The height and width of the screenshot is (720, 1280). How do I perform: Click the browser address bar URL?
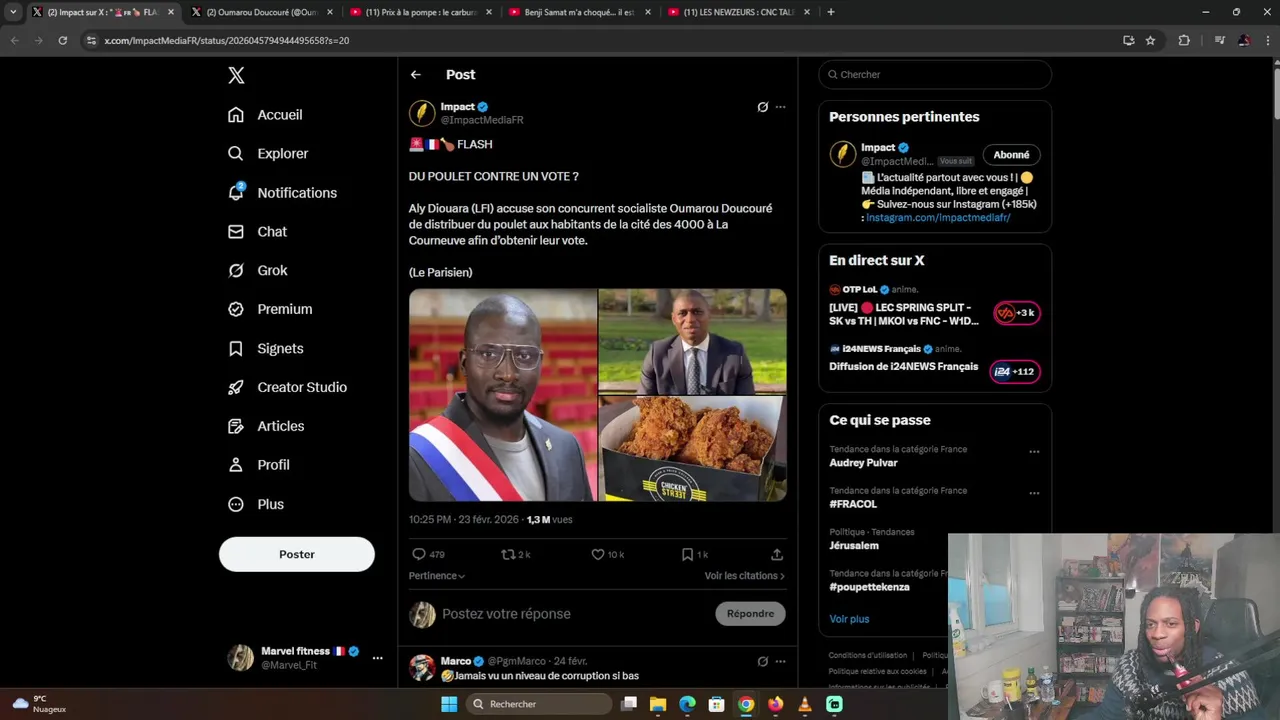pyautogui.click(x=227, y=41)
